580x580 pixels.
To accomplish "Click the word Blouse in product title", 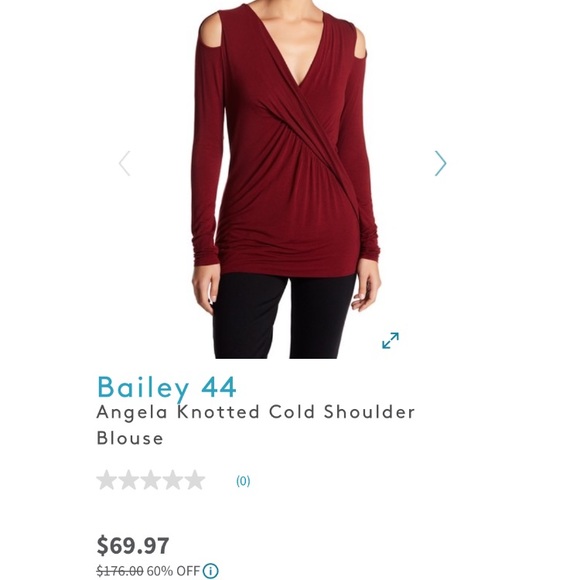I will [x=130, y=438].
